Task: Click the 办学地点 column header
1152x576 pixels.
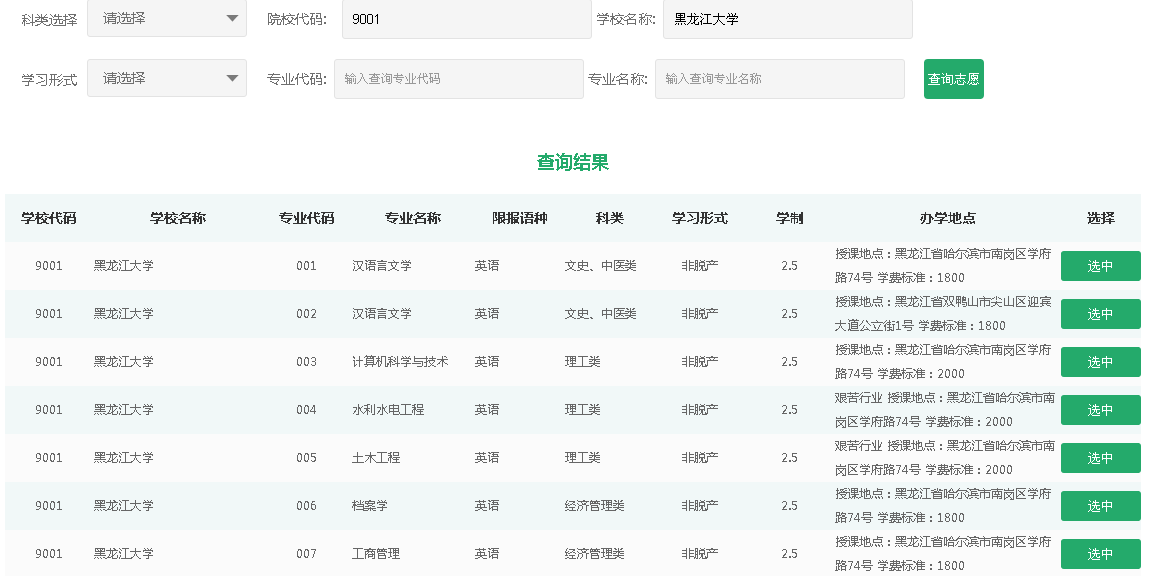Action: click(947, 218)
